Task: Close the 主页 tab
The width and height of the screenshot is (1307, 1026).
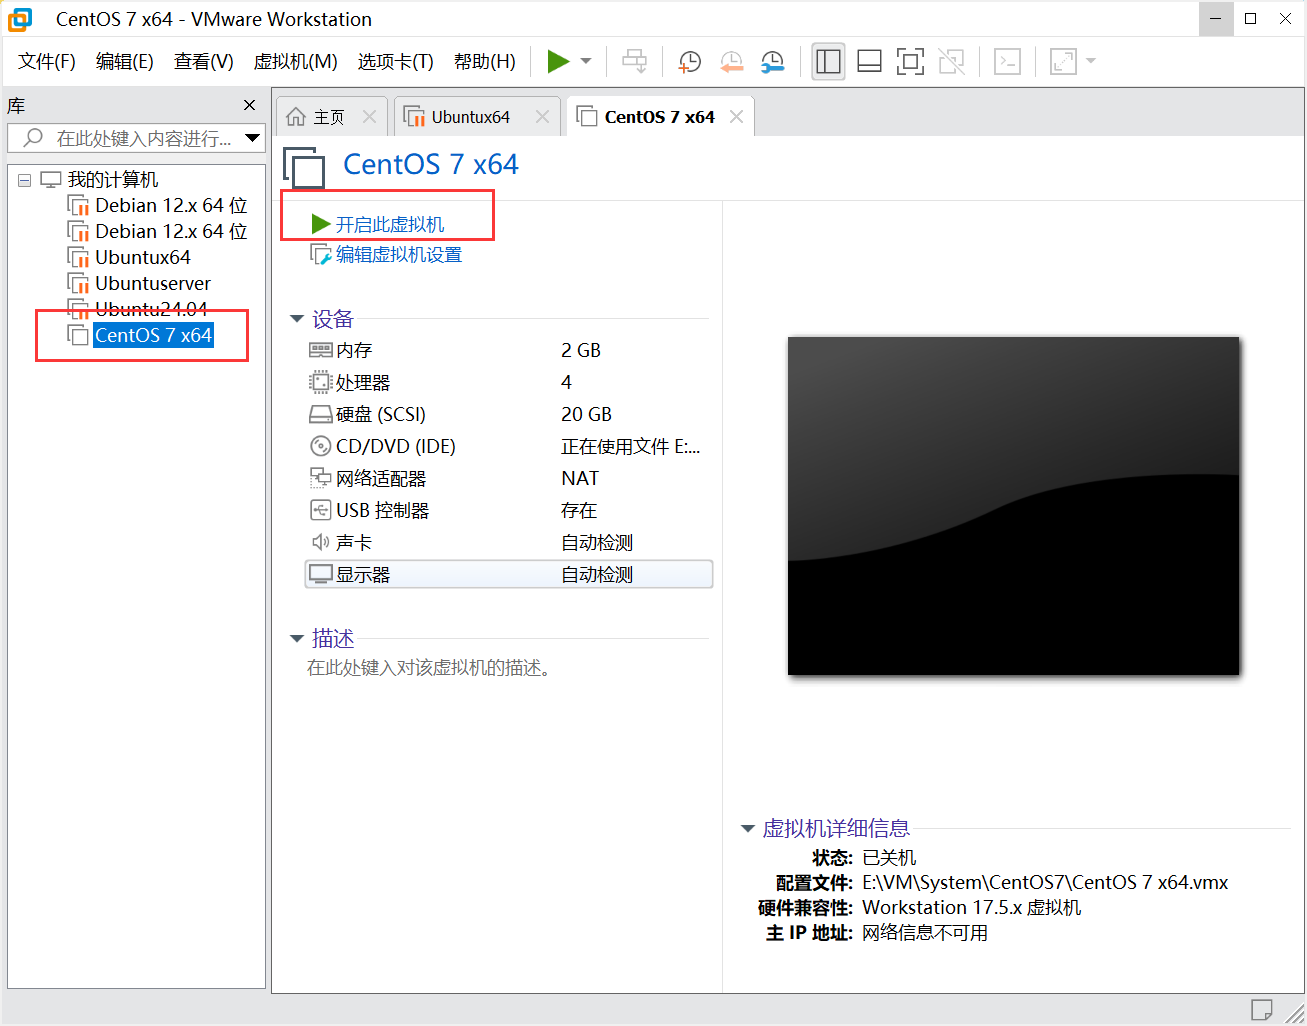Action: pyautogui.click(x=369, y=117)
